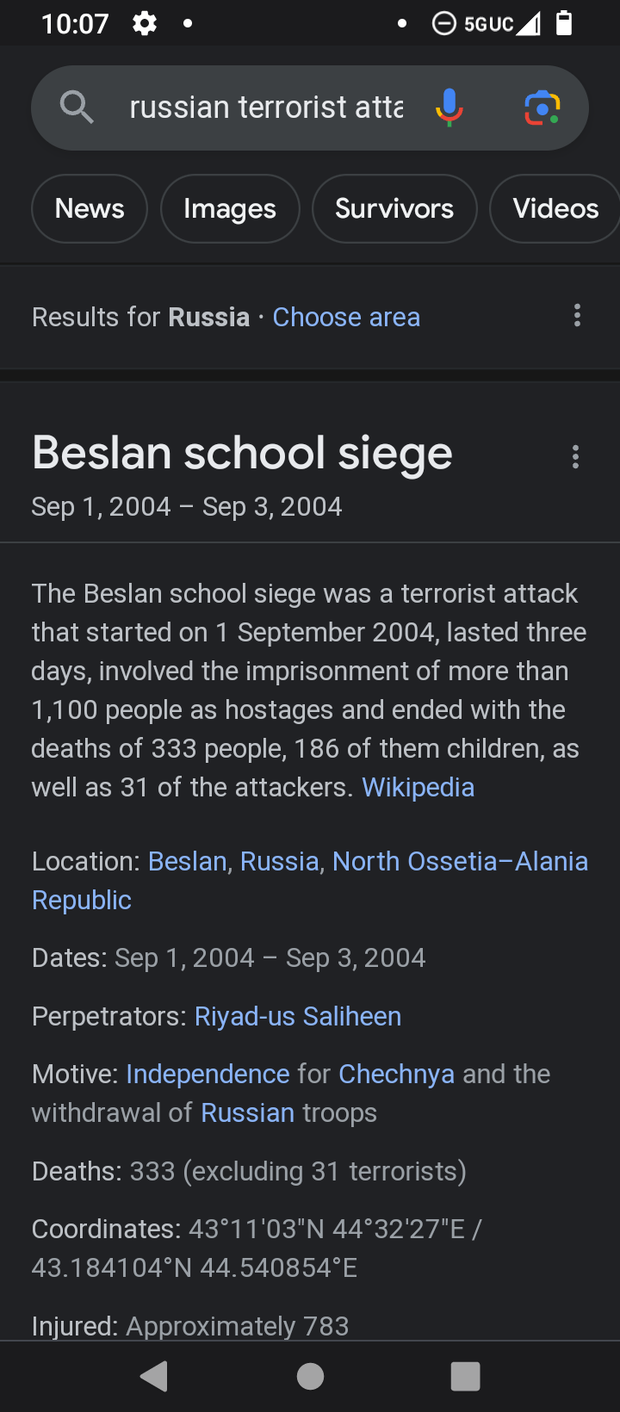
Task: Open the three-dot menu beside Results for Russia
Action: click(x=577, y=316)
